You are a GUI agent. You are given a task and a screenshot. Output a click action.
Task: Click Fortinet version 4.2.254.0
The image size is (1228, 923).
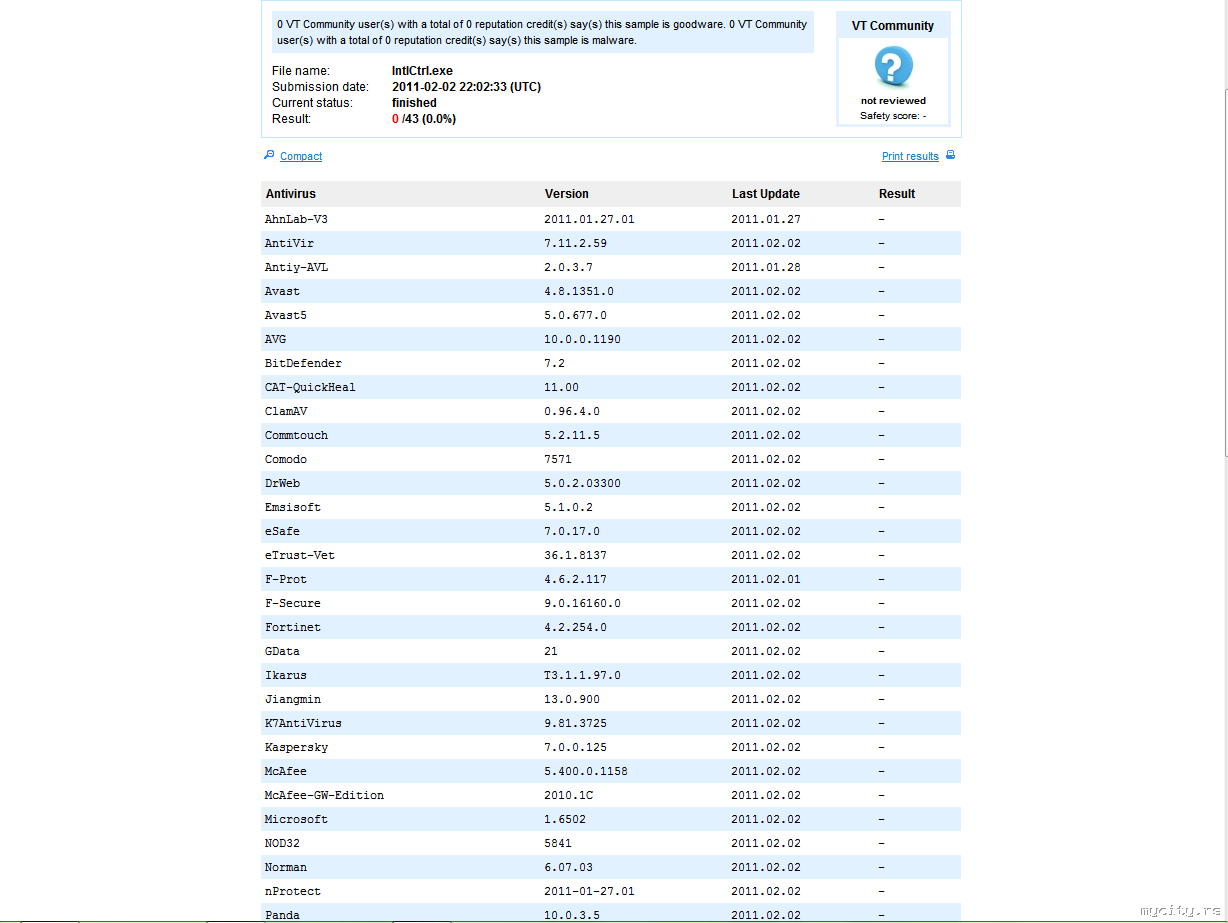575,627
